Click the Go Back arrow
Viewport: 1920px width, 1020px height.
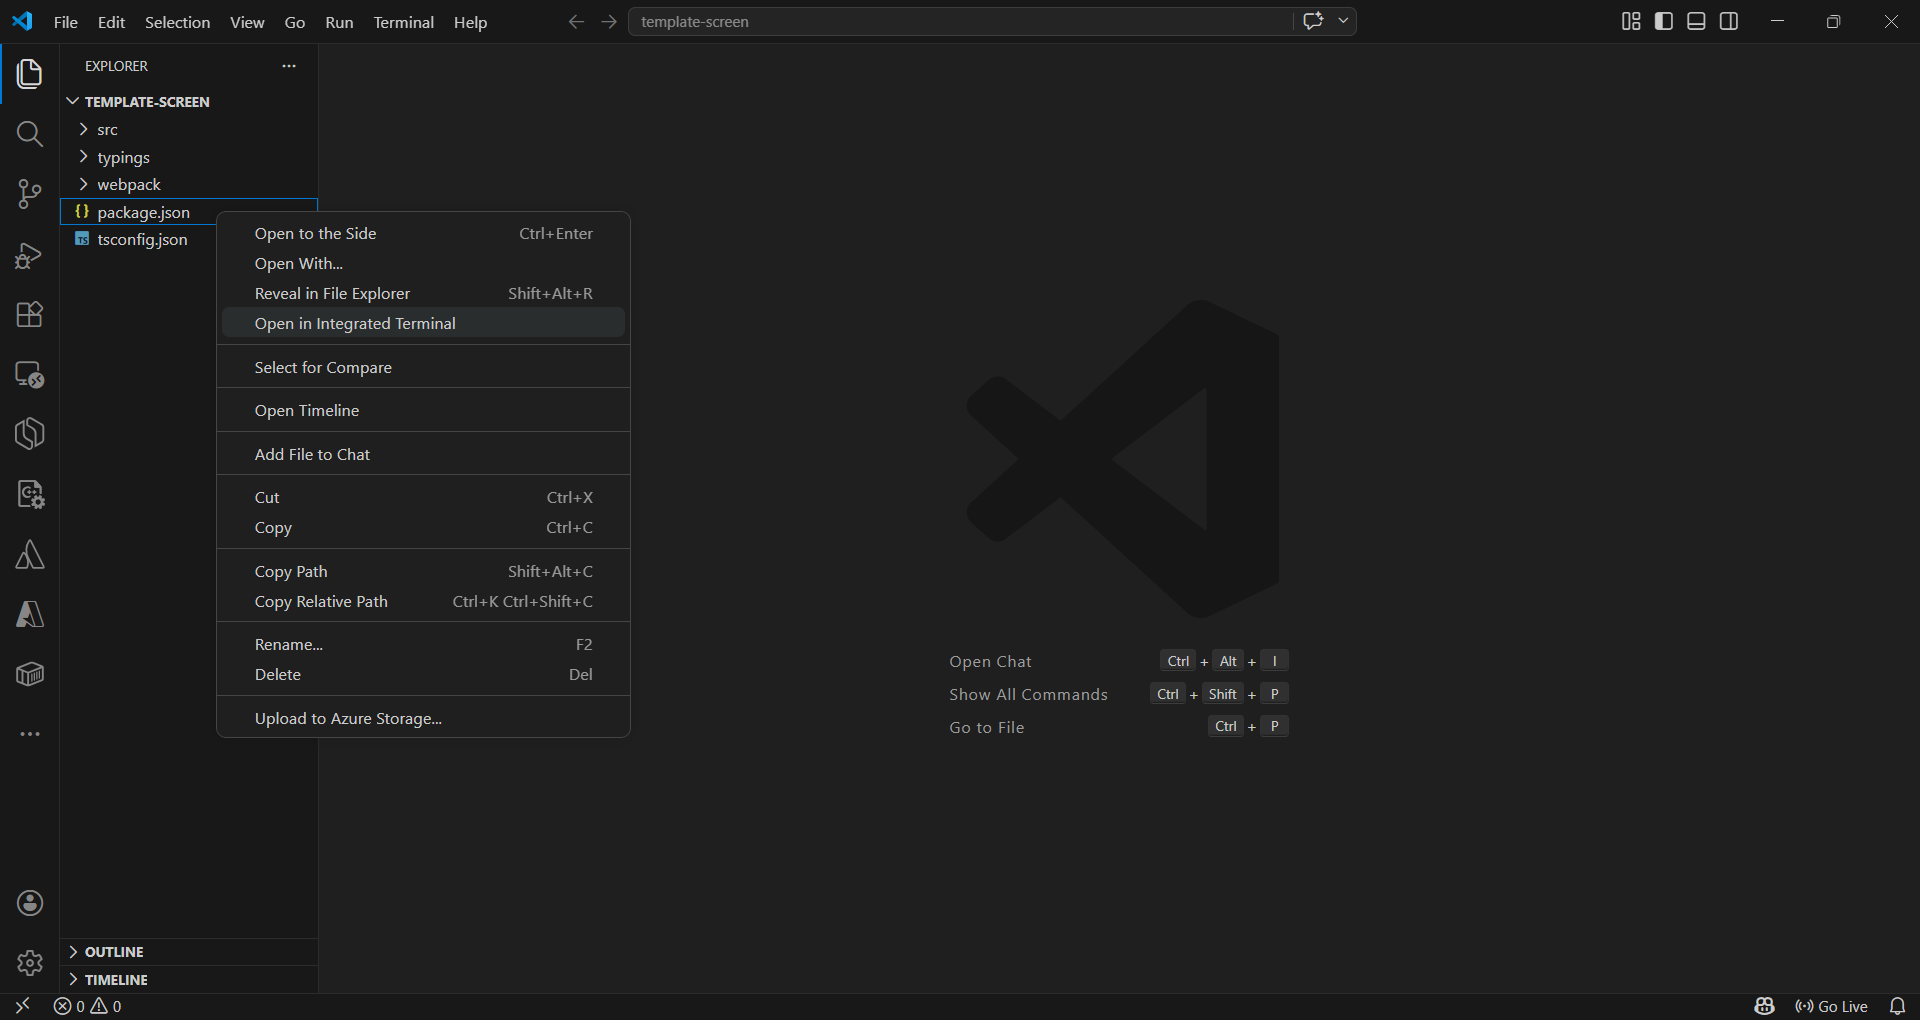click(x=576, y=21)
